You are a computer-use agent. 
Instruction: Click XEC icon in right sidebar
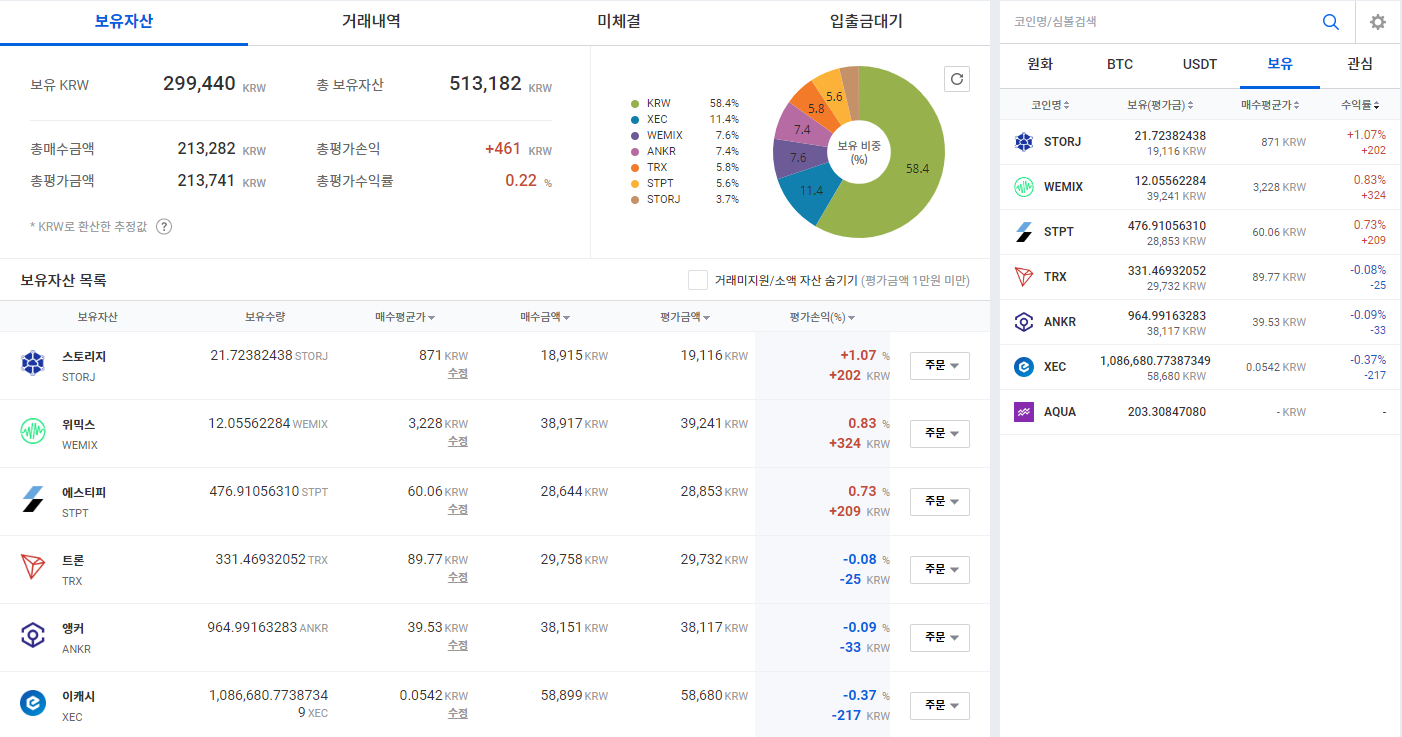pos(1024,367)
